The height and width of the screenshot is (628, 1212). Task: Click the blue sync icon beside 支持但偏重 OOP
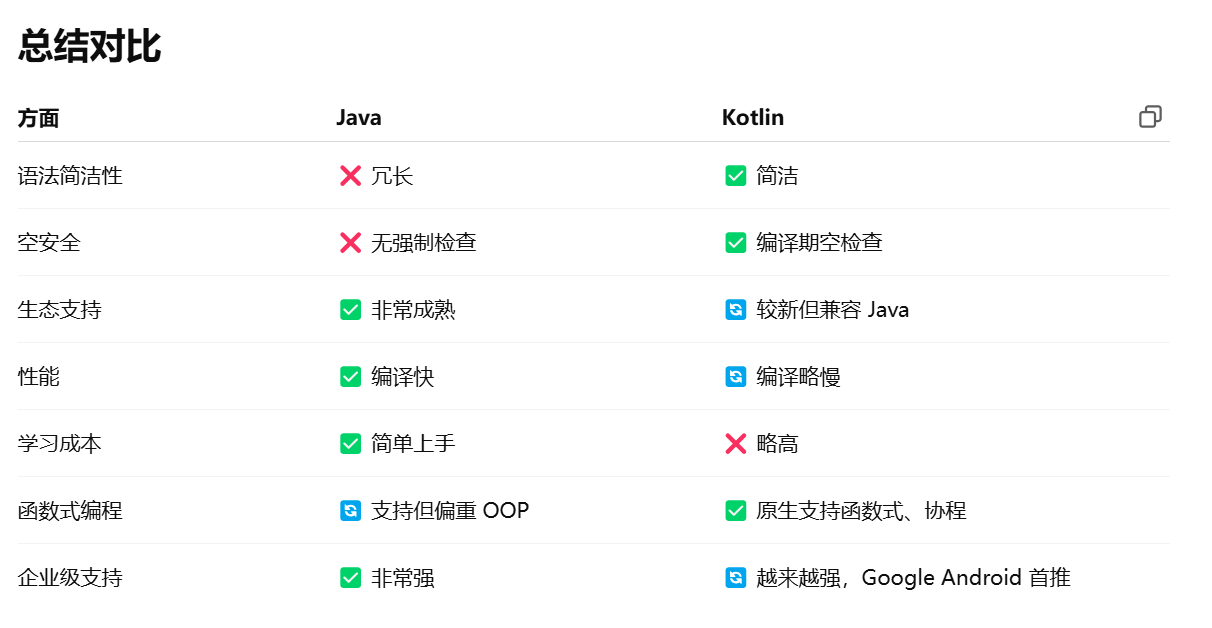[x=350, y=511]
